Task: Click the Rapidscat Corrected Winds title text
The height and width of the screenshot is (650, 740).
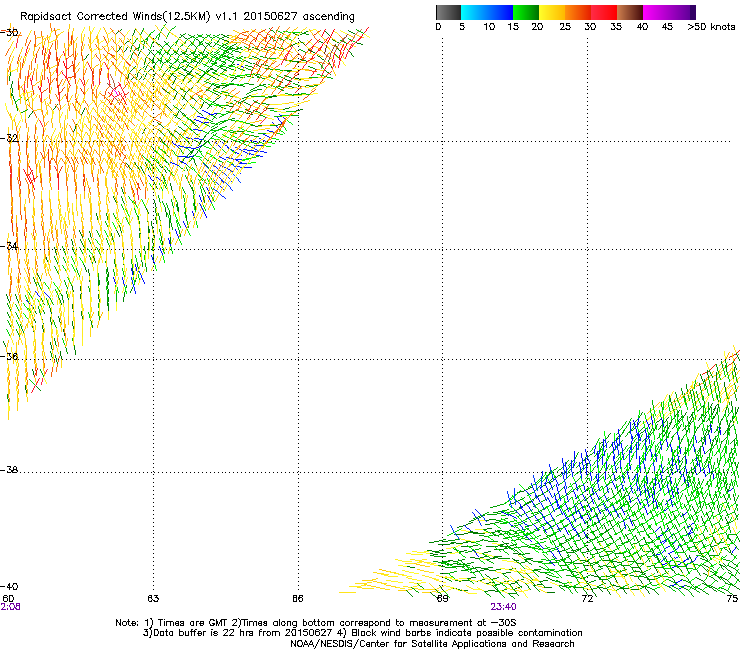Action: (187, 17)
